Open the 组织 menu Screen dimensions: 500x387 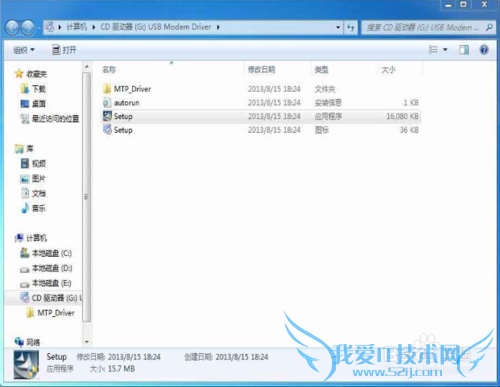click(x=24, y=50)
